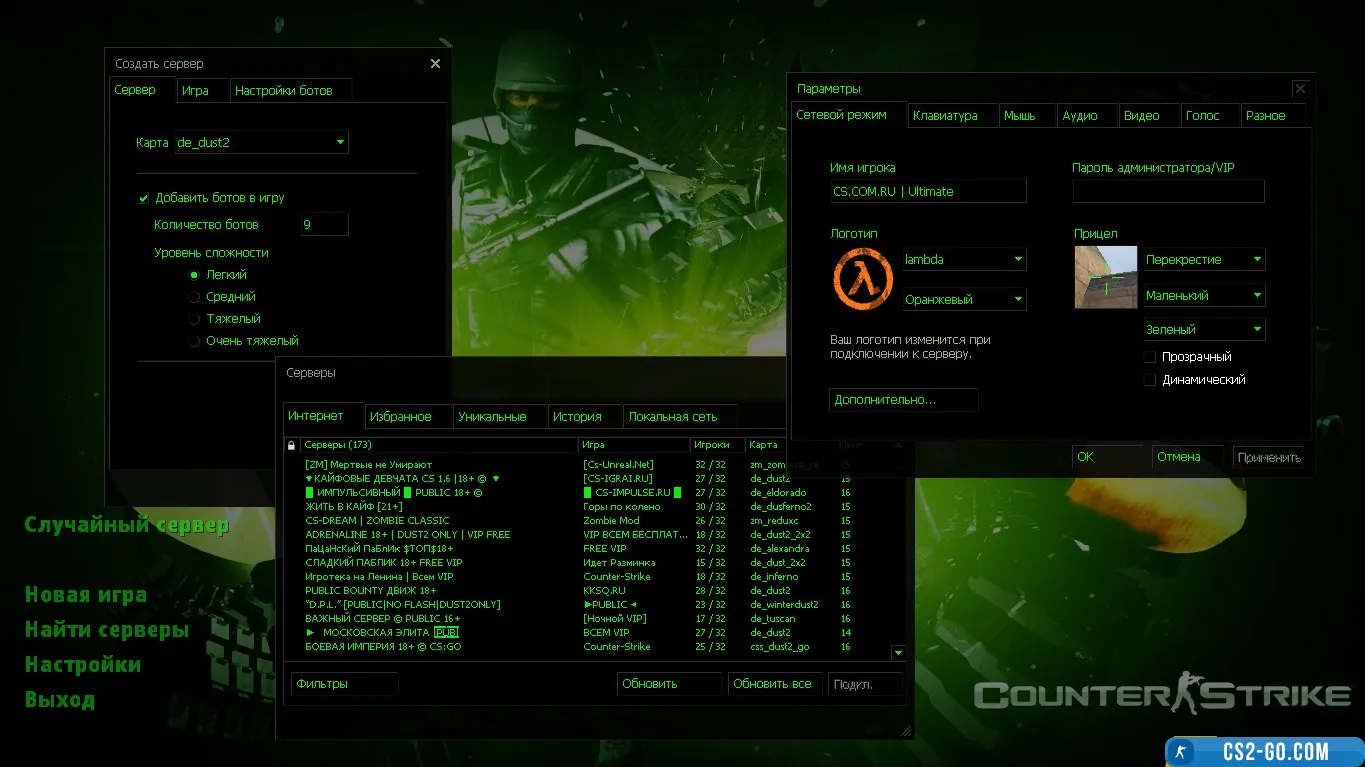Click the server list scroll-down arrow
This screenshot has width=1365, height=767.
897,653
